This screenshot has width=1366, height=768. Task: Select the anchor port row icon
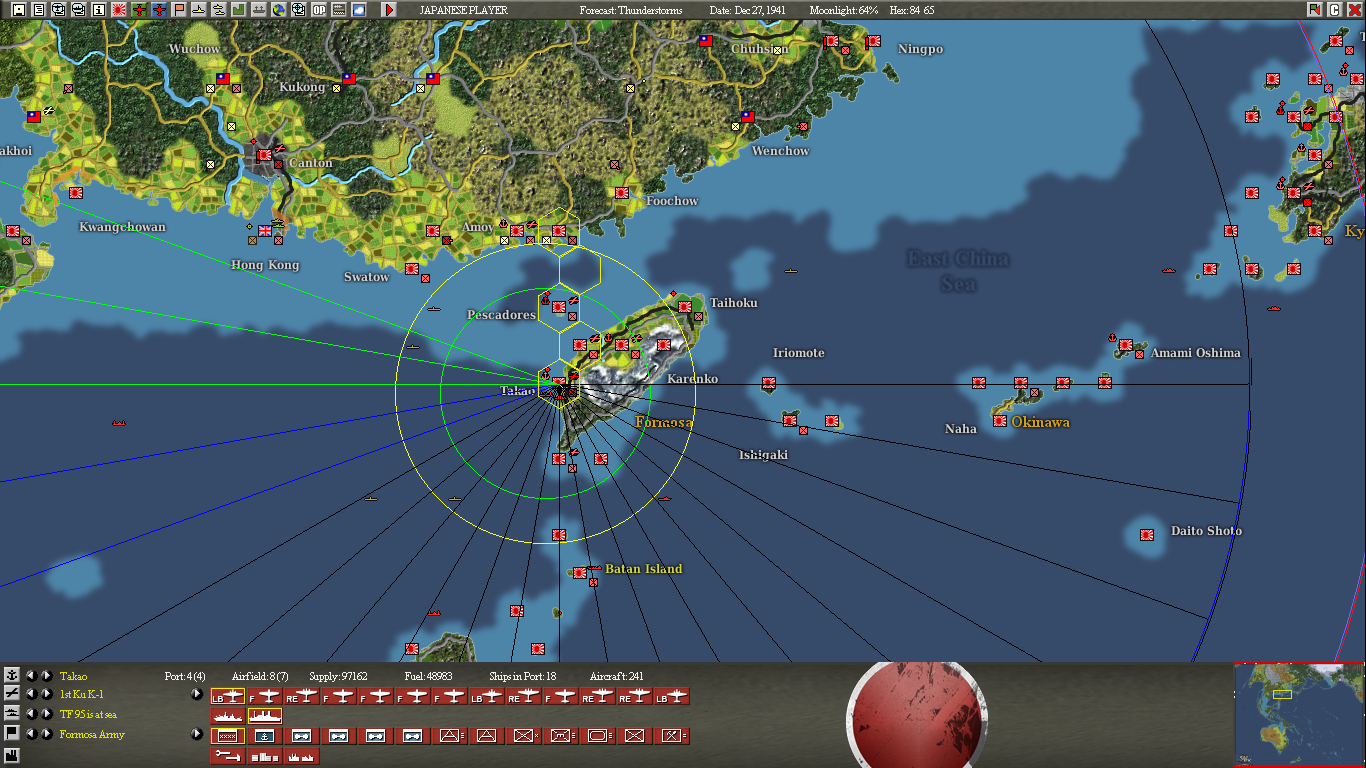(x=11, y=676)
